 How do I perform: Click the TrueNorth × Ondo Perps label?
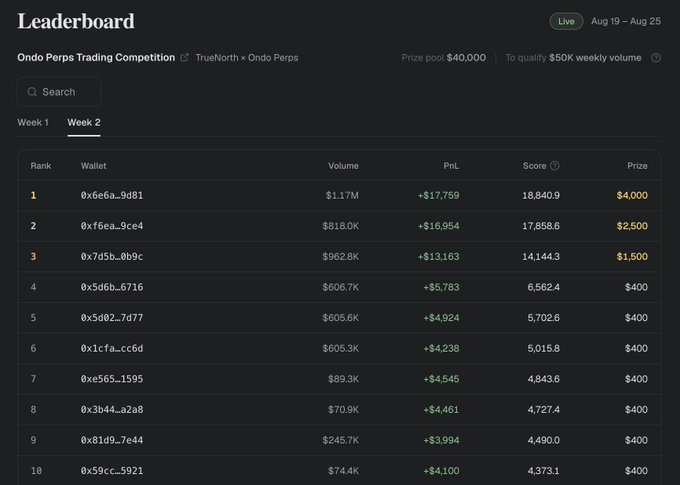click(247, 58)
